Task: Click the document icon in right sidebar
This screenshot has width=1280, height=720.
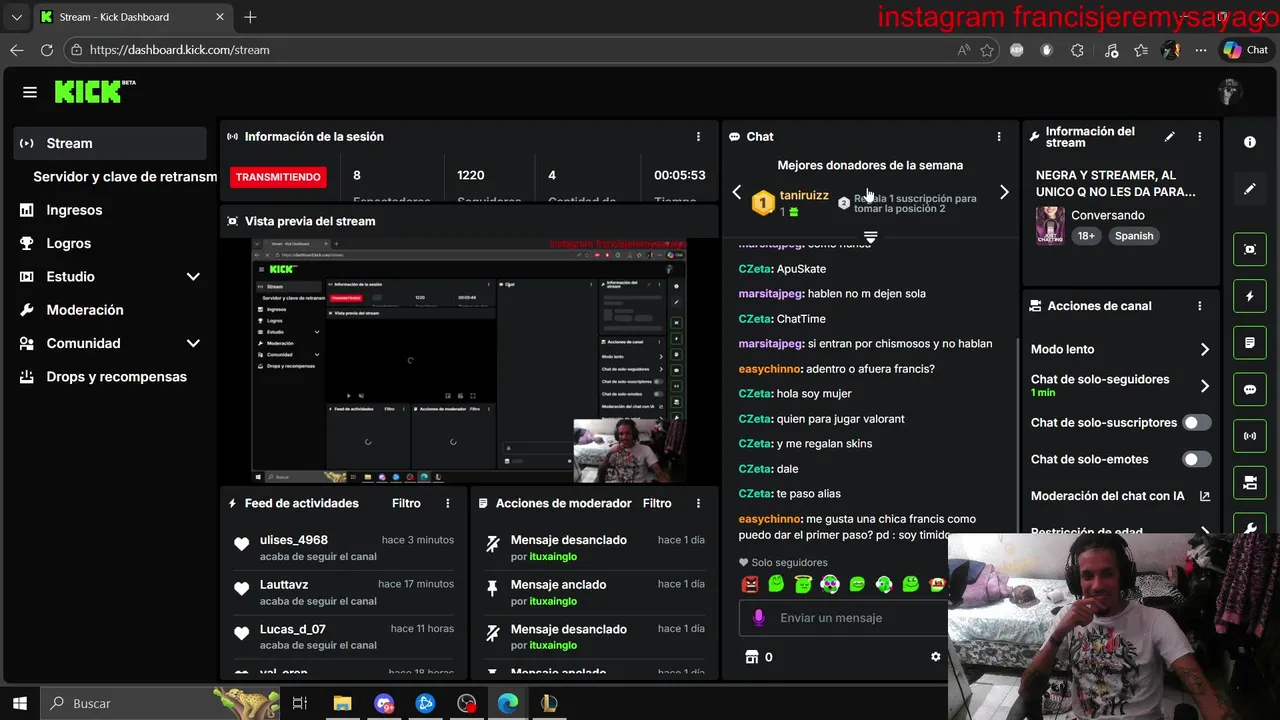Action: 1250,343
